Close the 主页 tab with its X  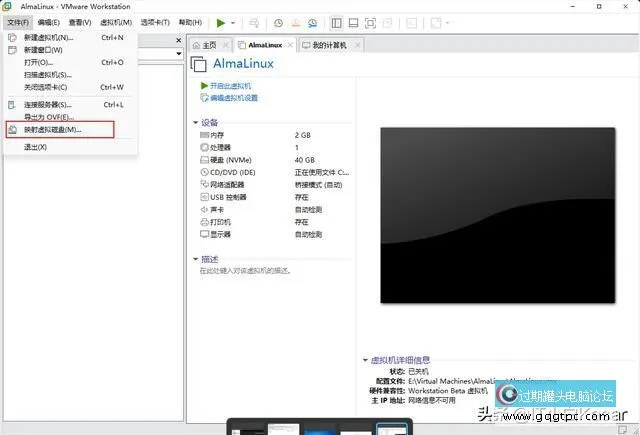coord(226,45)
